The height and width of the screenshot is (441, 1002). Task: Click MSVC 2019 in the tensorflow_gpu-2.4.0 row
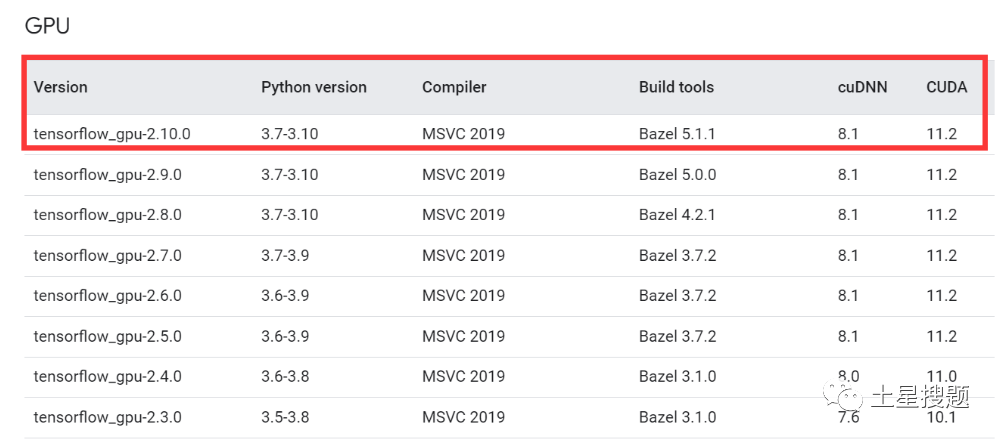pyautogui.click(x=463, y=377)
